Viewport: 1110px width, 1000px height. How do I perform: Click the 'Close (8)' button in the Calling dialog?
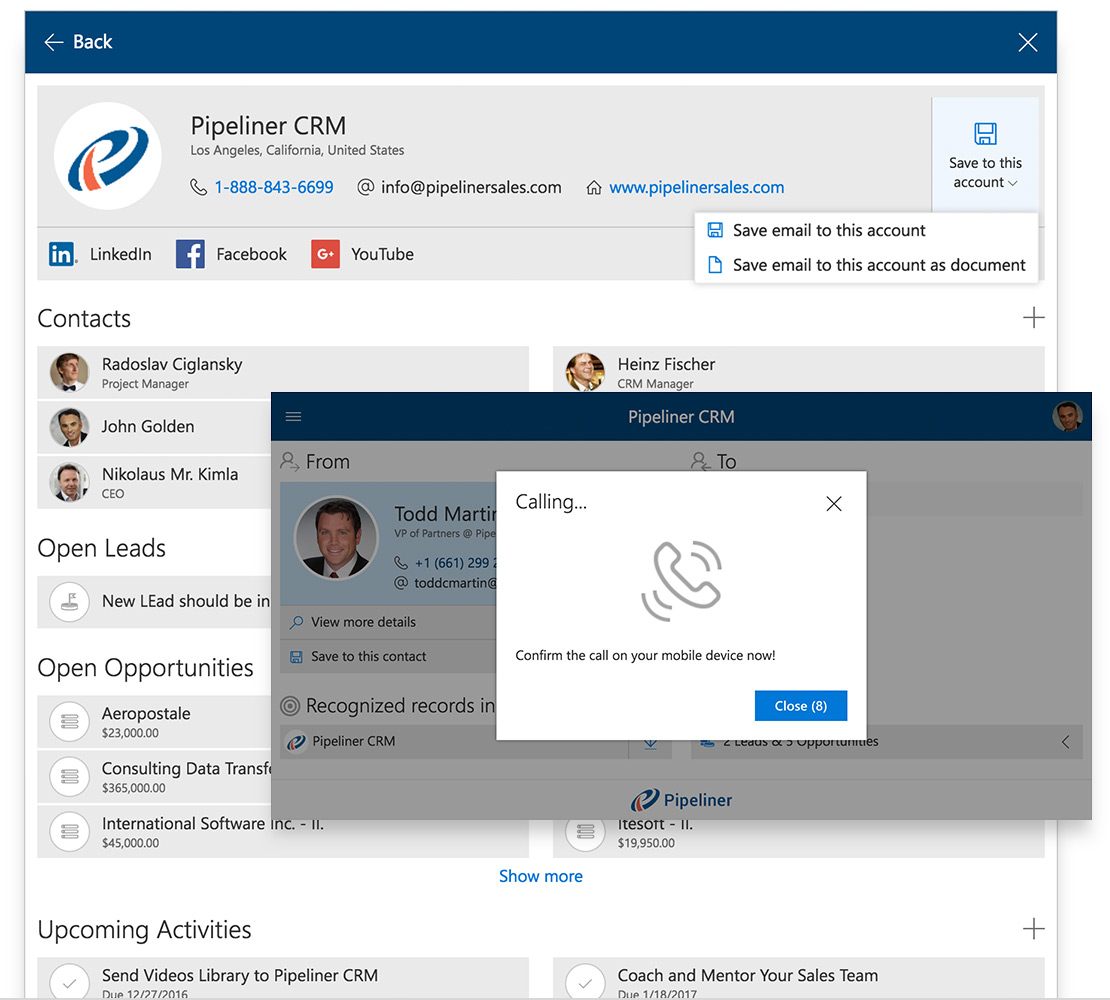point(801,705)
